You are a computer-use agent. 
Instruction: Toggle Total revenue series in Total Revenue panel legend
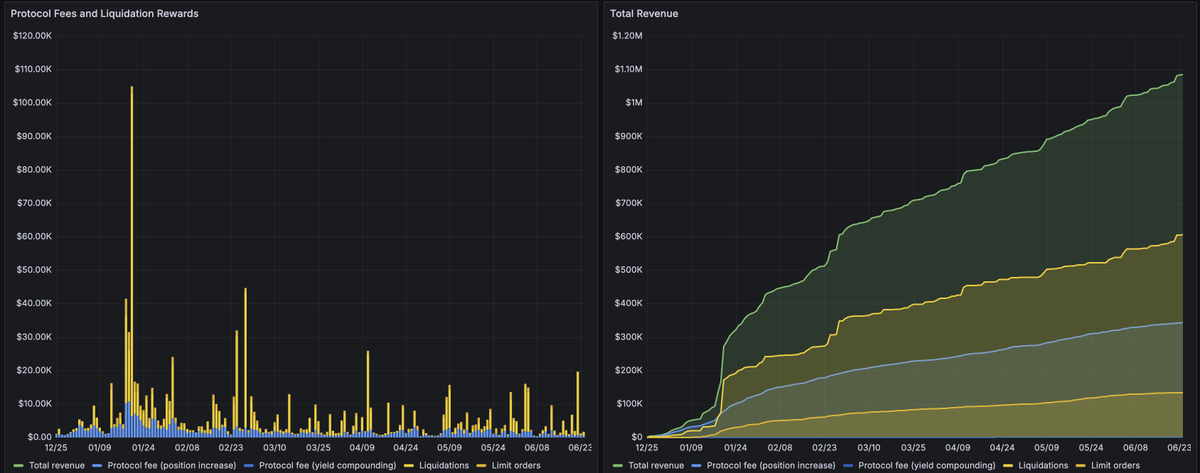[x=657, y=465]
